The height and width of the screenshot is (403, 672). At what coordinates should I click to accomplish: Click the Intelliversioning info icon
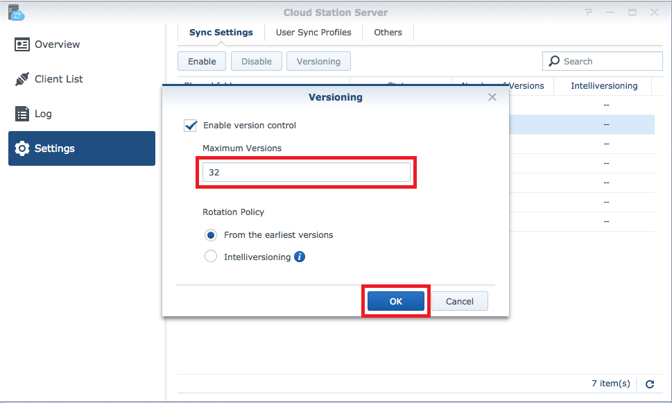[300, 257]
